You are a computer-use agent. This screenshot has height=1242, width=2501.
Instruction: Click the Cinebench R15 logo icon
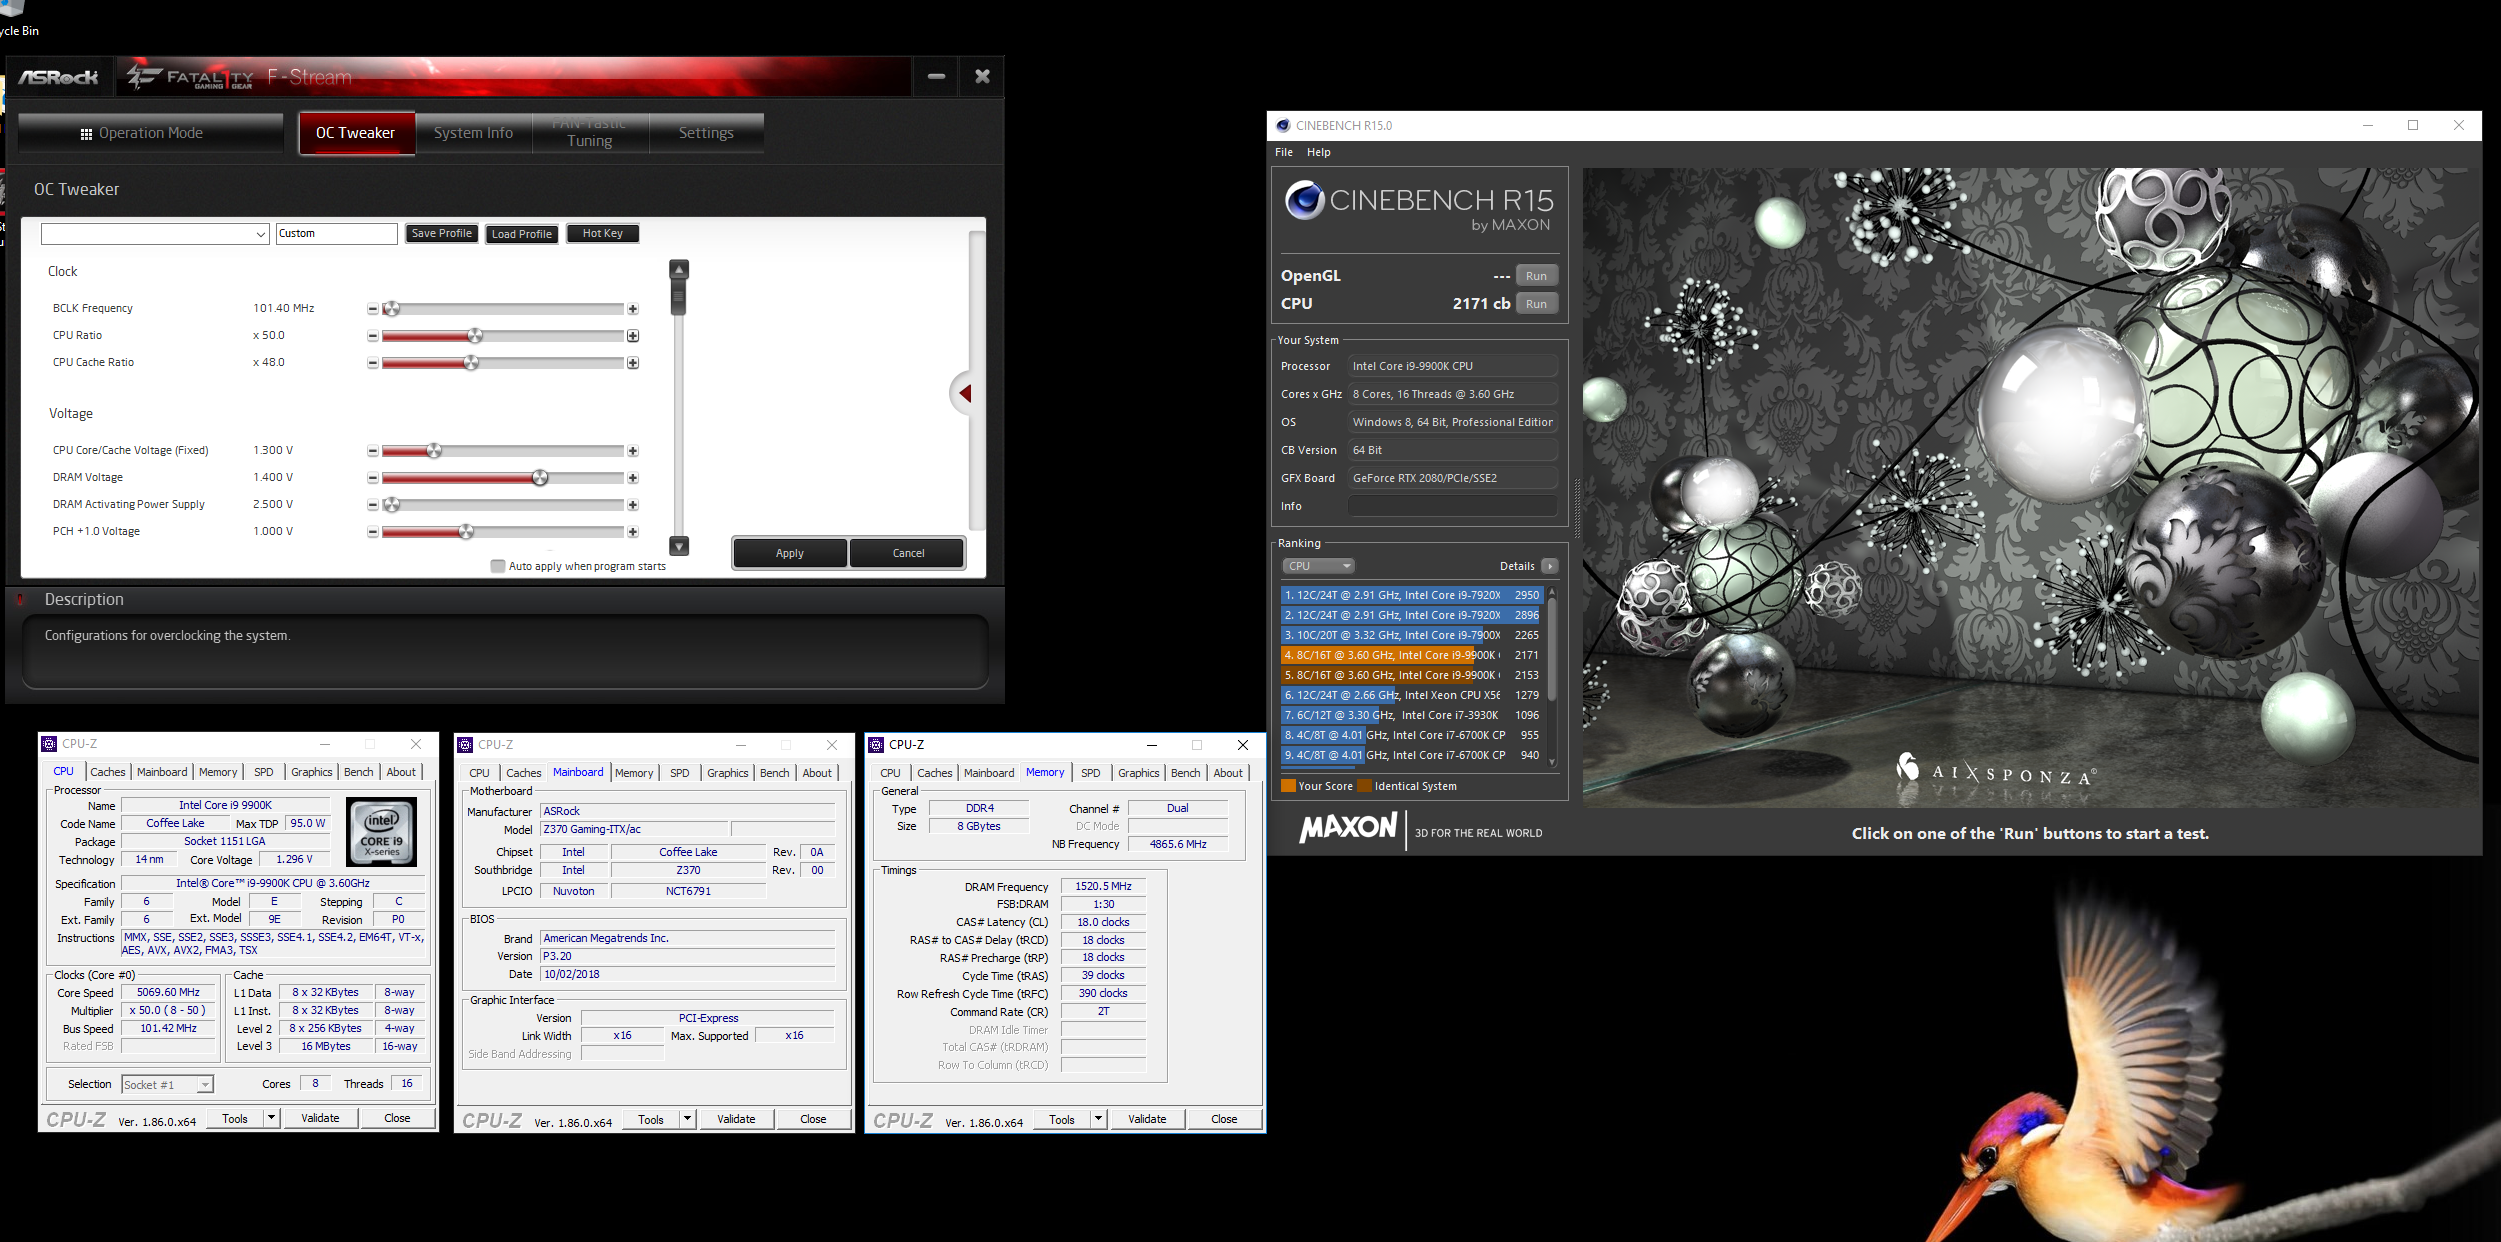coord(1305,201)
